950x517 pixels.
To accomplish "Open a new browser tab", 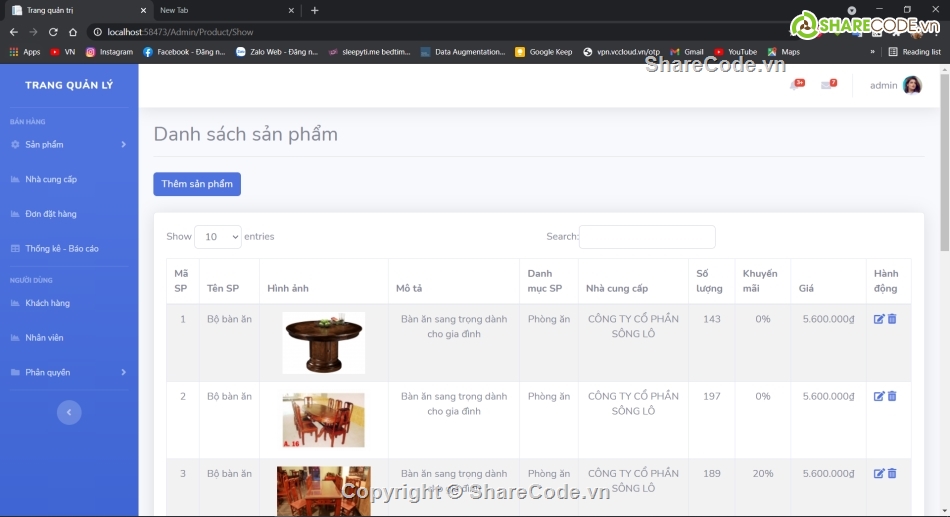I will coord(314,10).
